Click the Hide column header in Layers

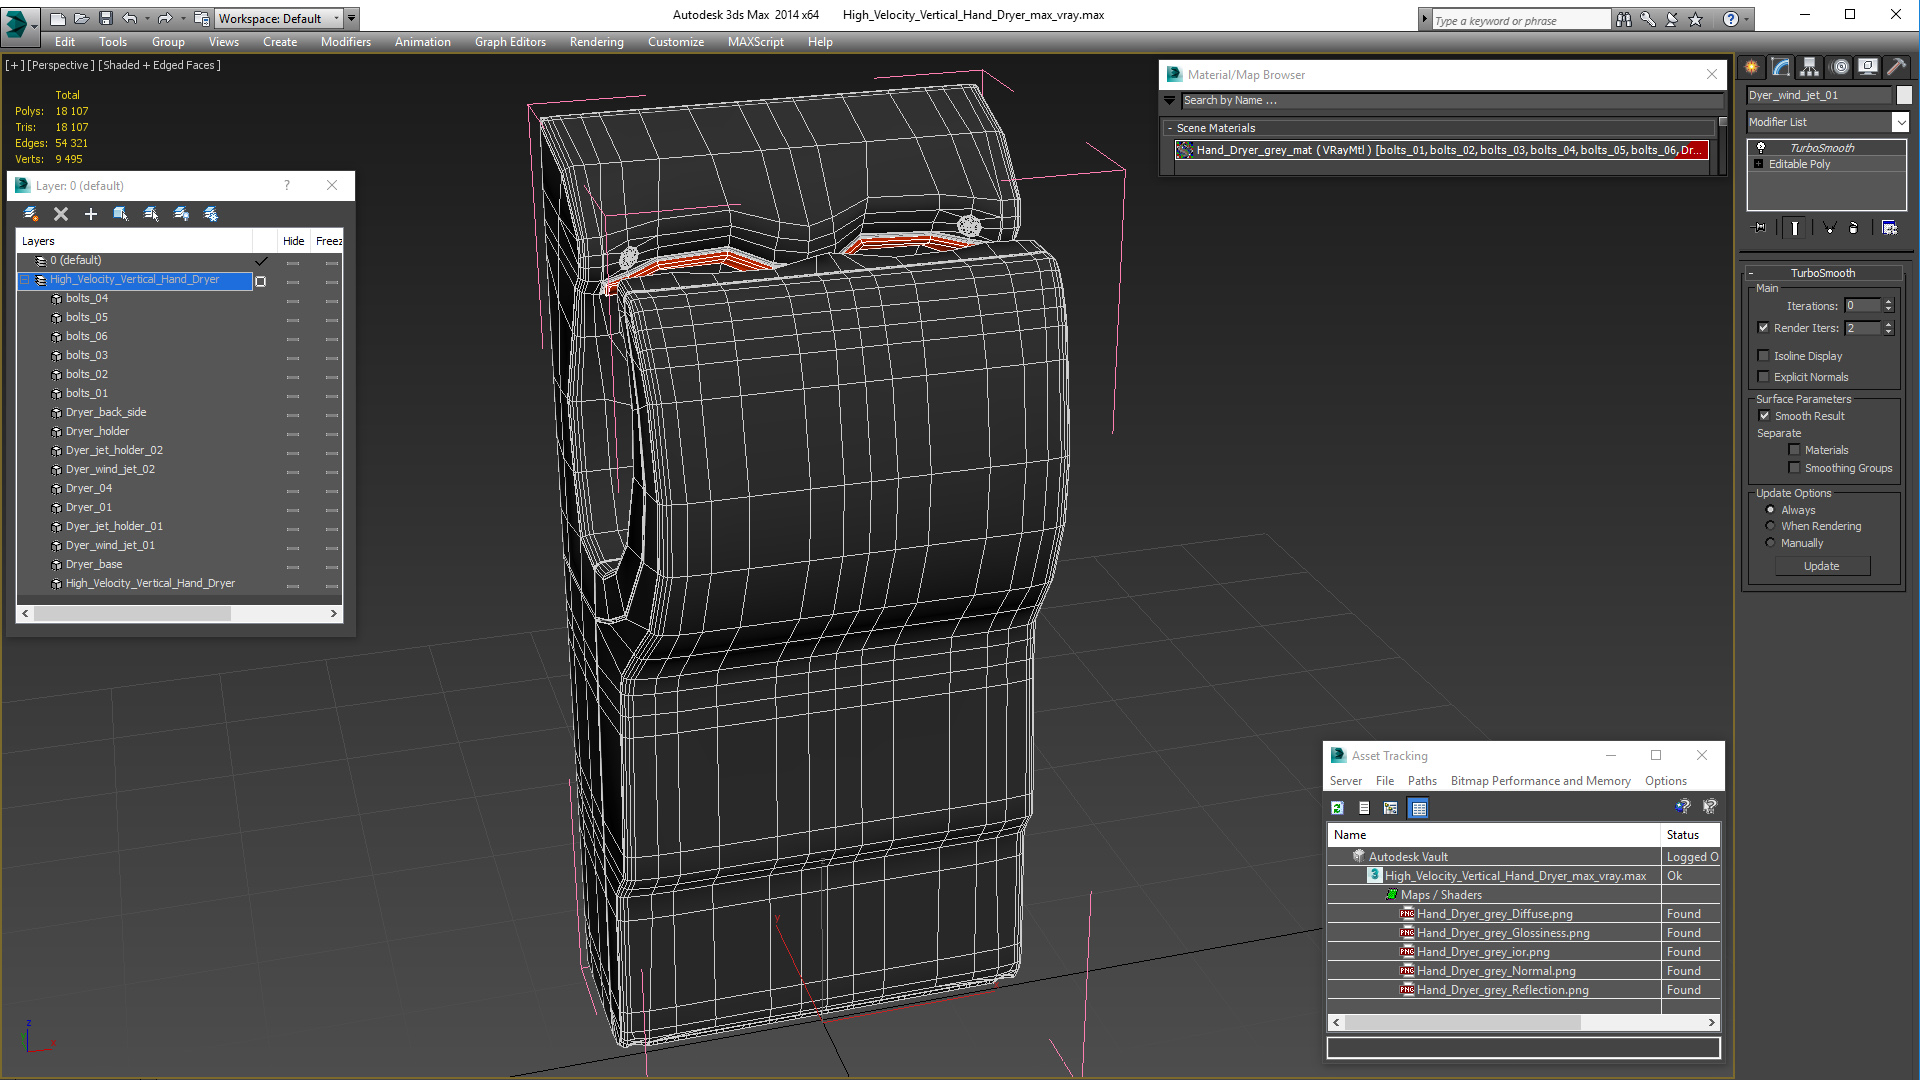click(x=293, y=241)
